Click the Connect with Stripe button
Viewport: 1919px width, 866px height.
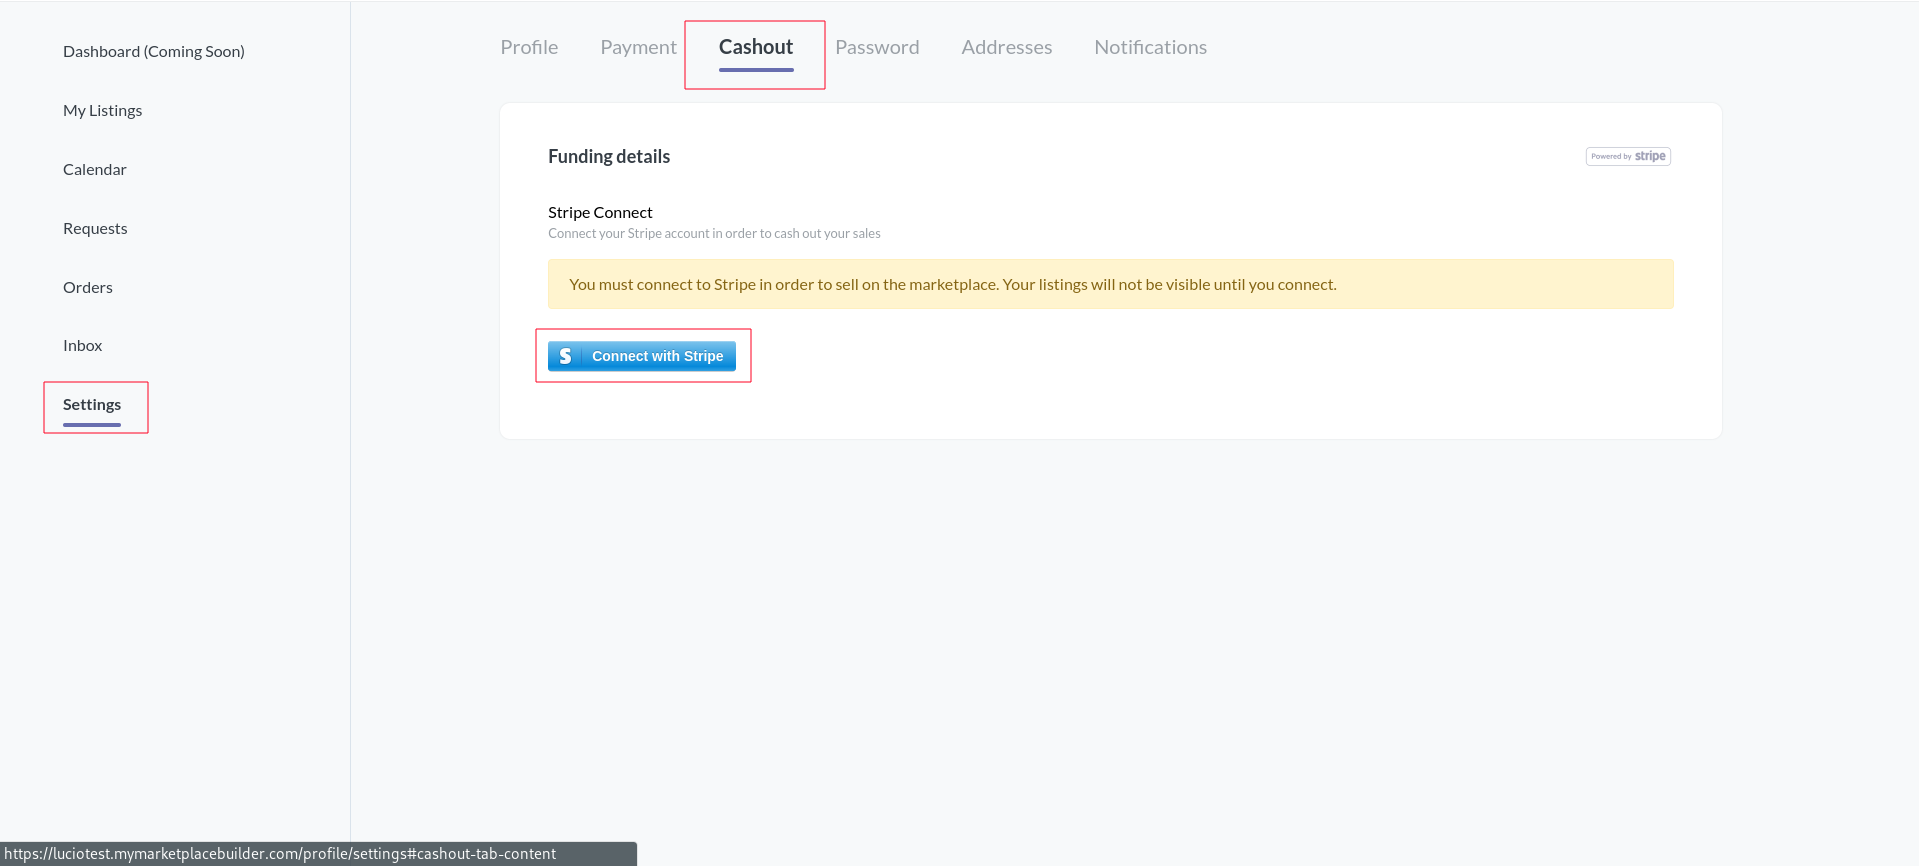642,356
